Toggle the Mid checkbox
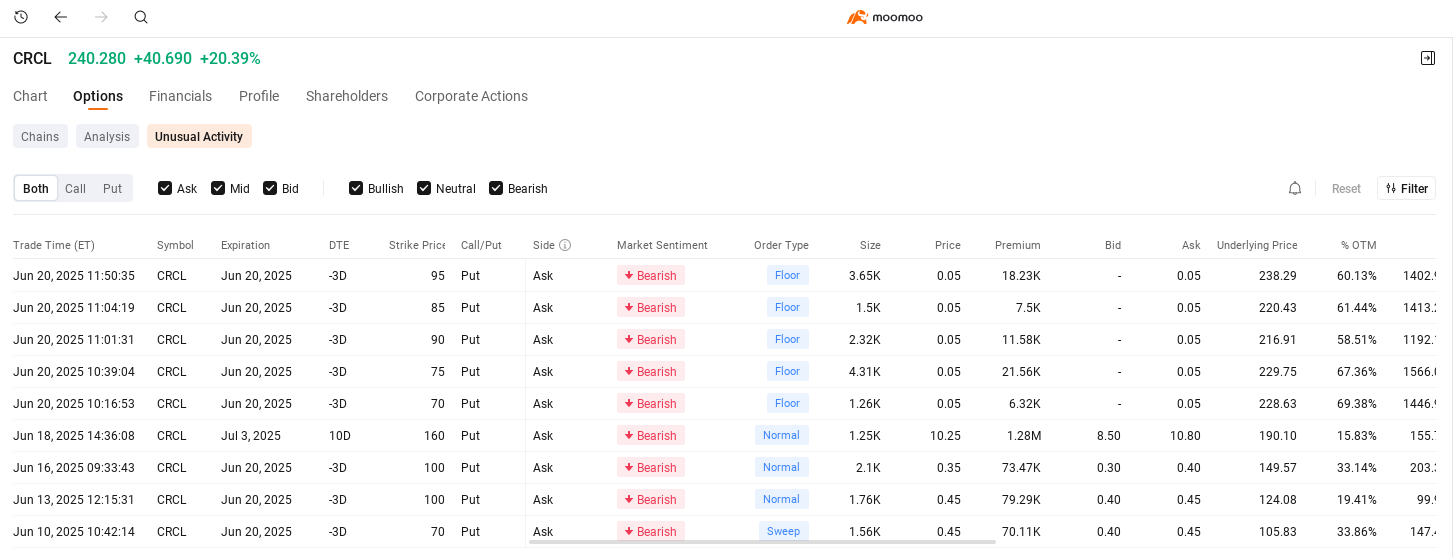 click(218, 188)
